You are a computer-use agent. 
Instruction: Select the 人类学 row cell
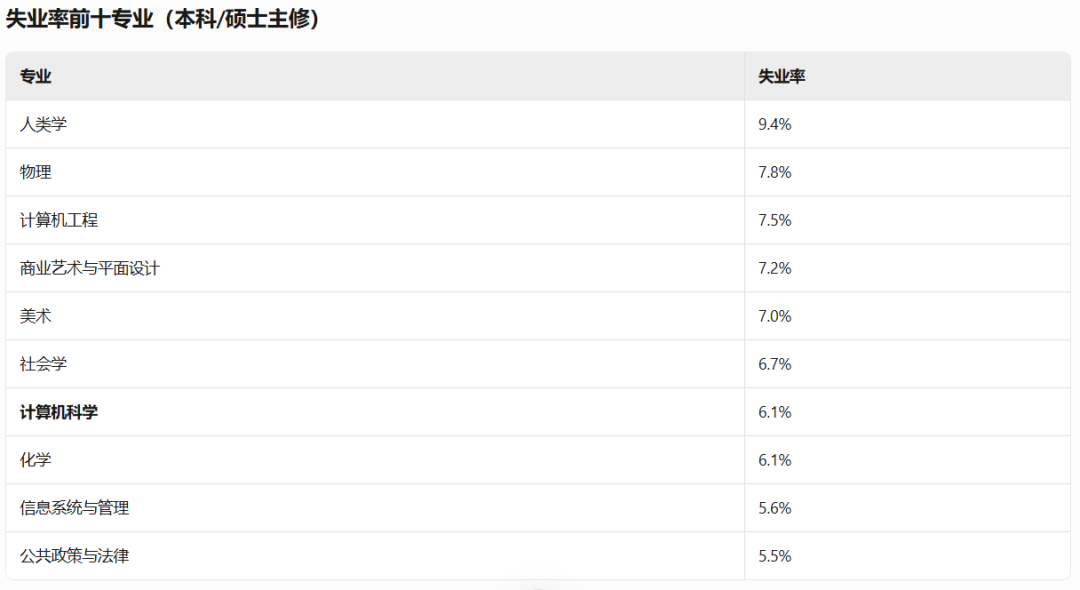tap(375, 124)
